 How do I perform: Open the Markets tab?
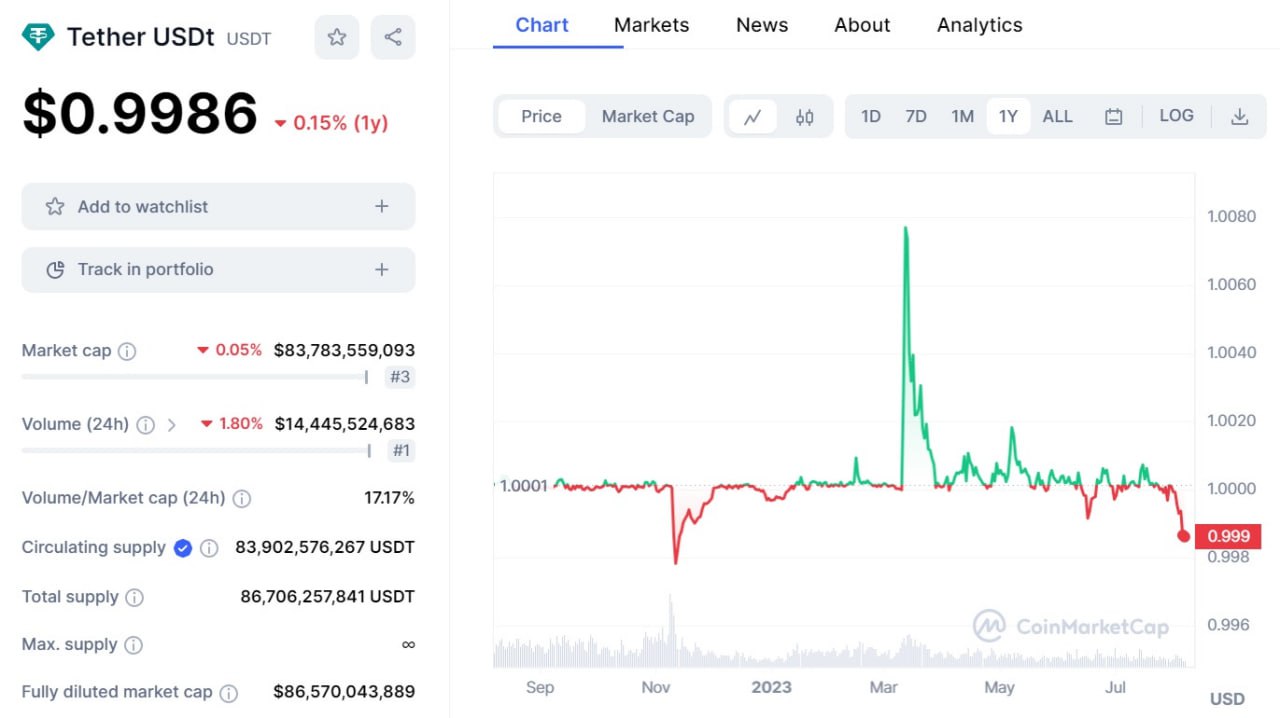click(652, 25)
